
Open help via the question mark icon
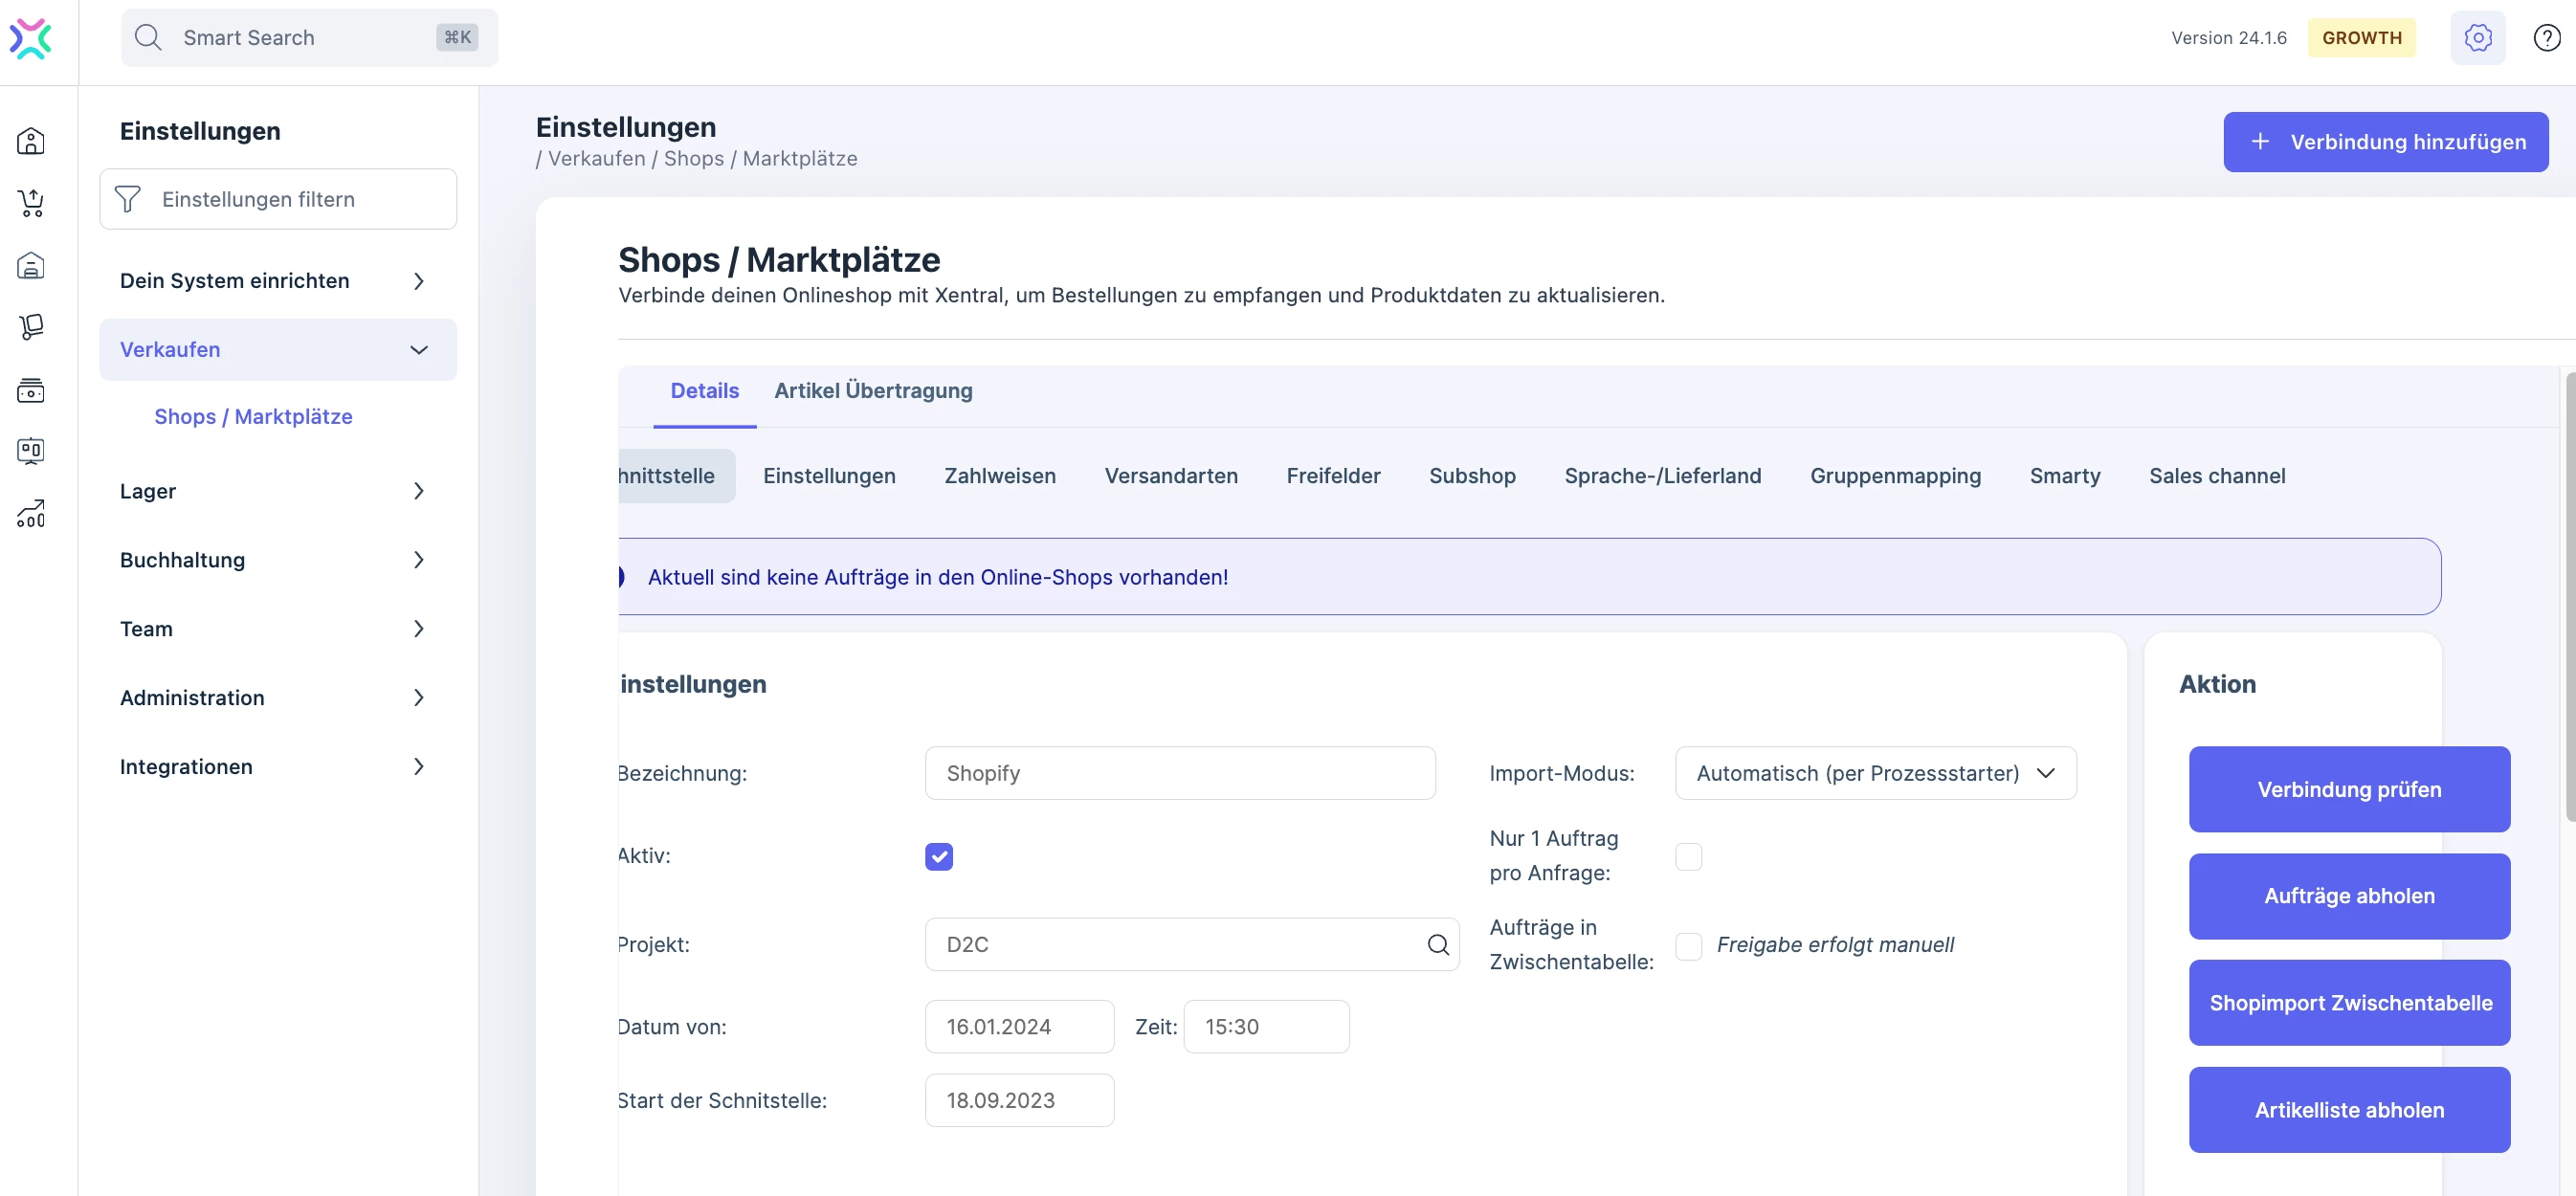(x=2546, y=38)
